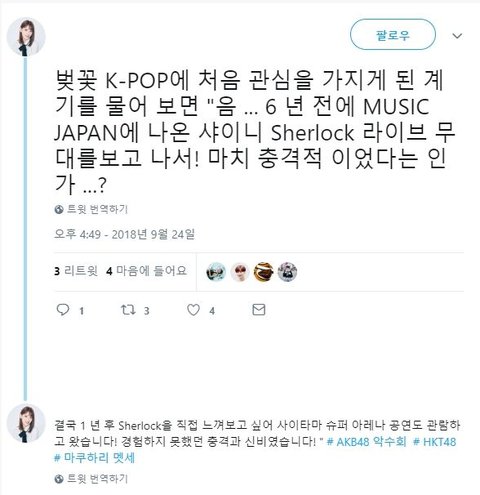Click 트윗 번역하기 under the reply tweet

coord(97,479)
